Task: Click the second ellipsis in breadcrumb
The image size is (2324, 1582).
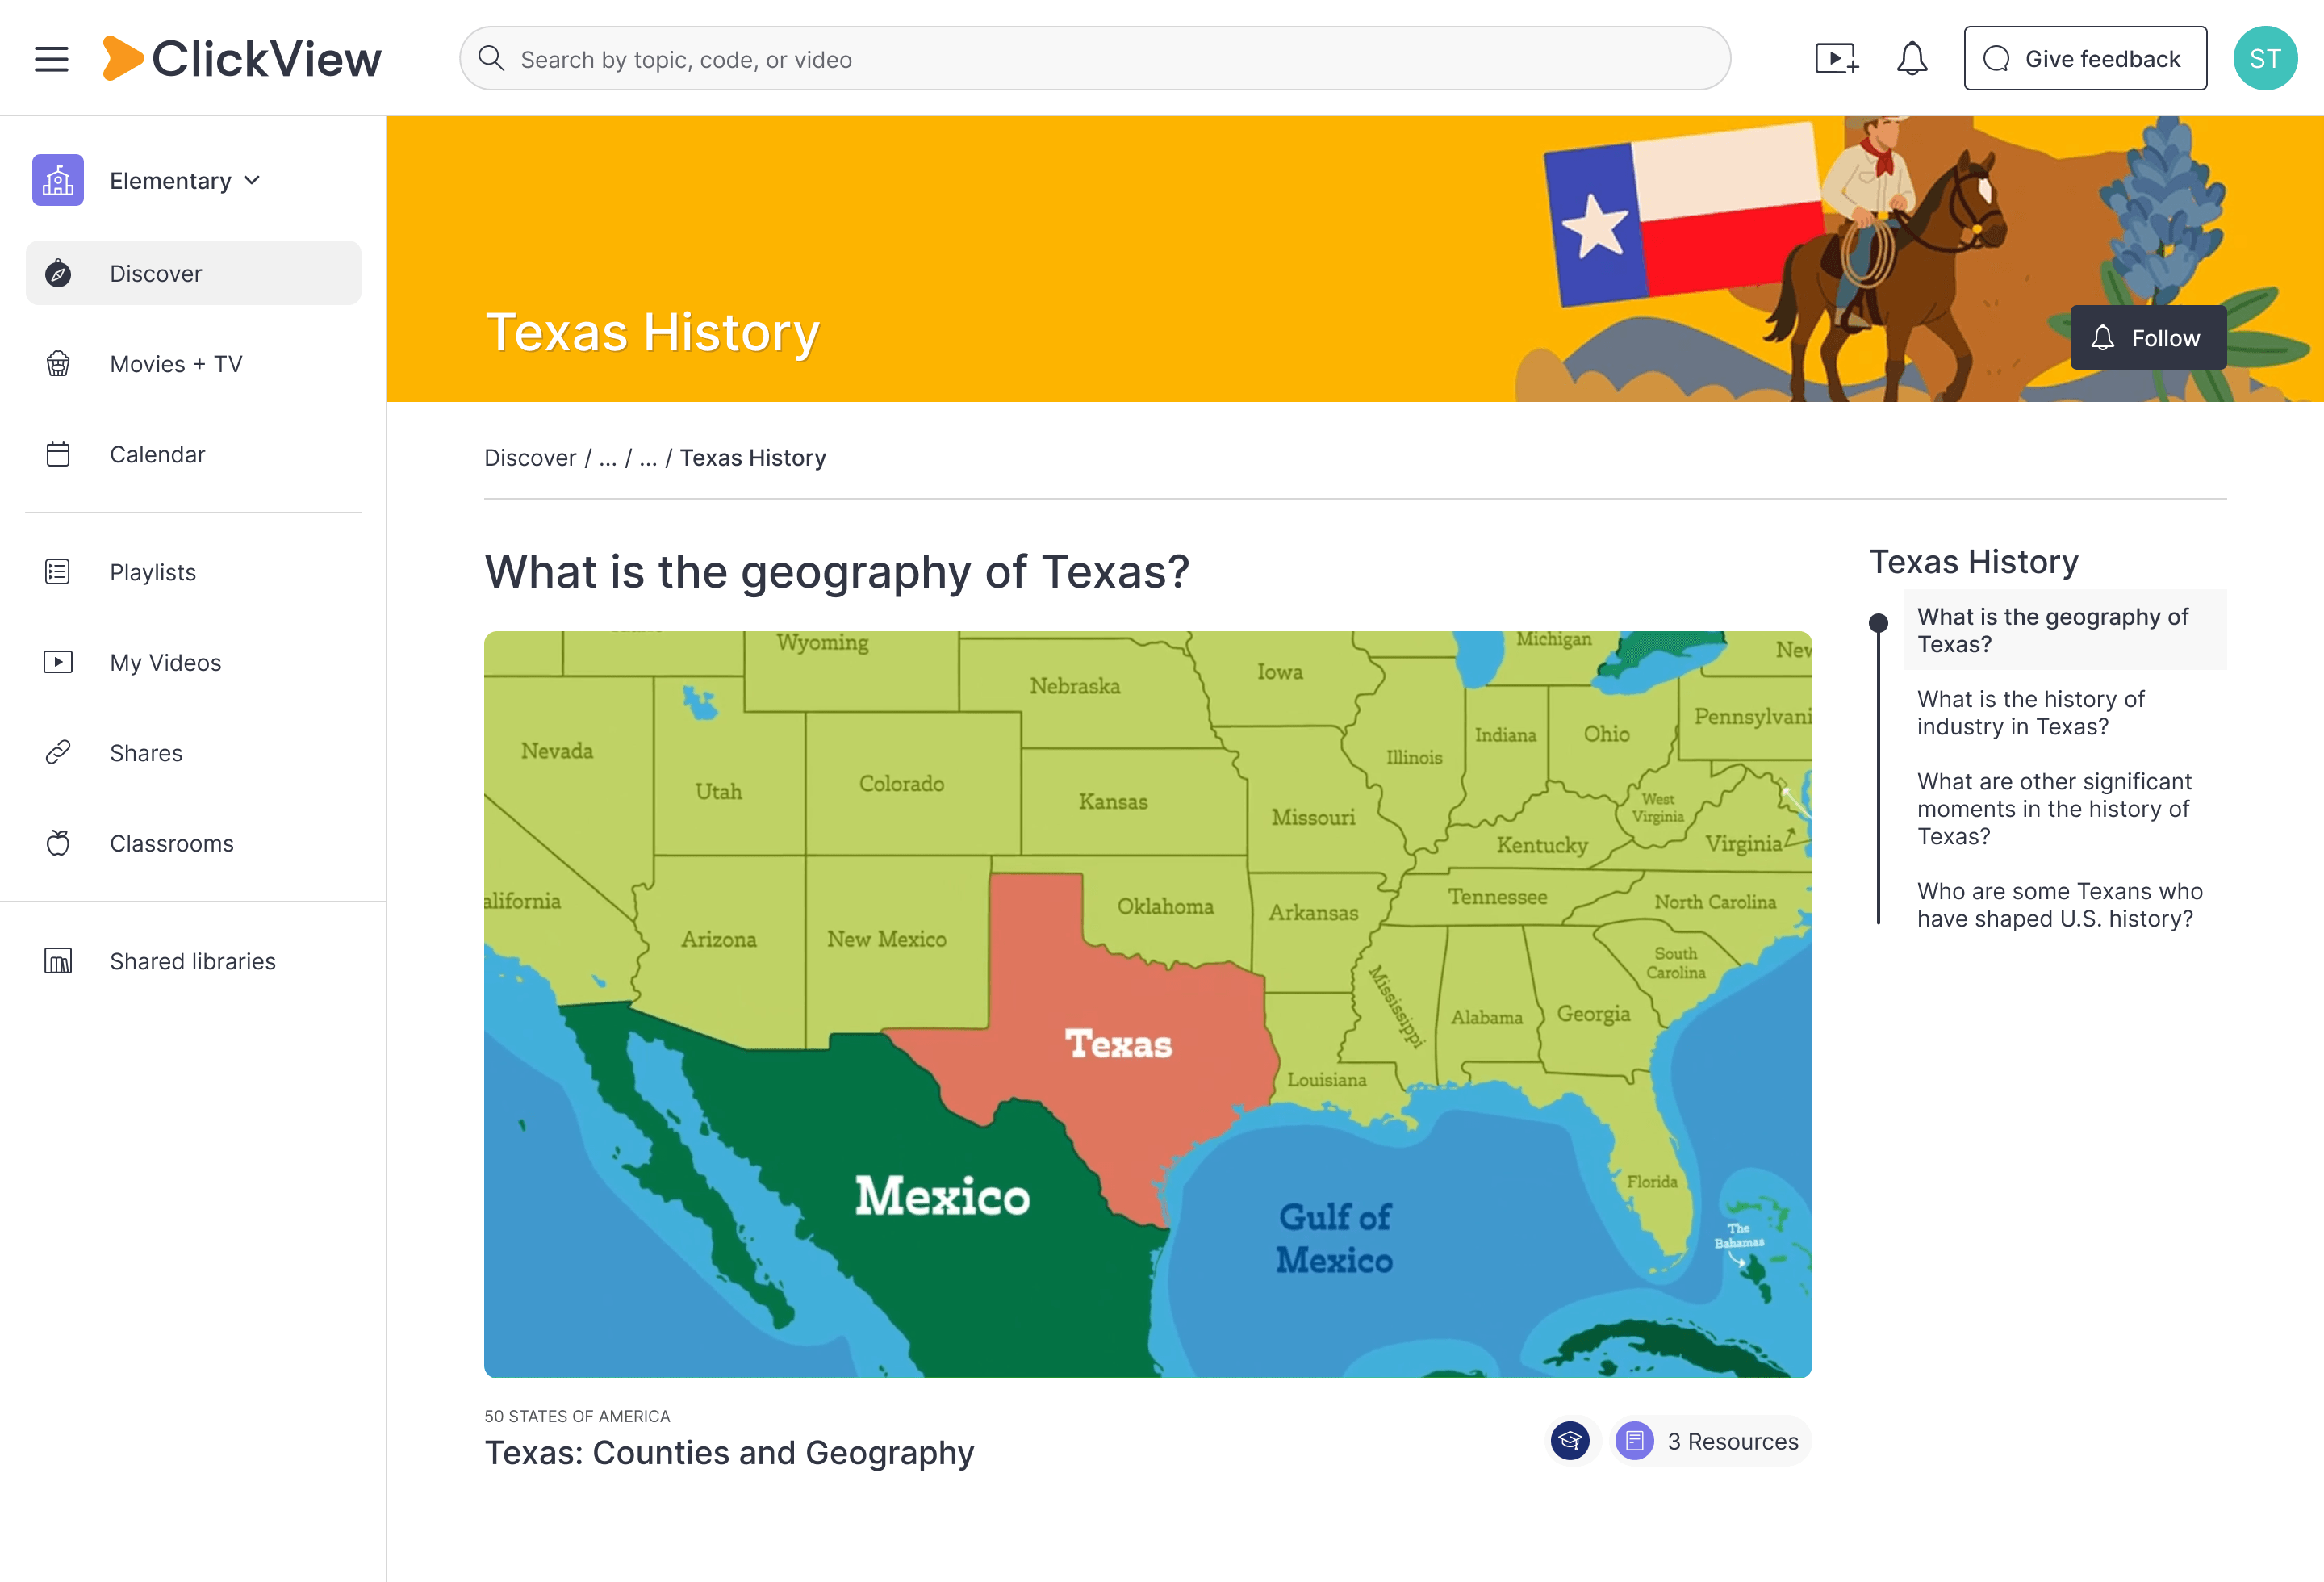Action: [648, 458]
